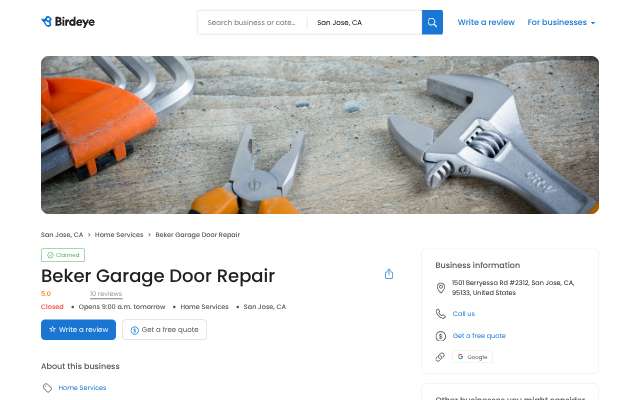
Task: Click the Get a free quote button
Action: (164, 329)
